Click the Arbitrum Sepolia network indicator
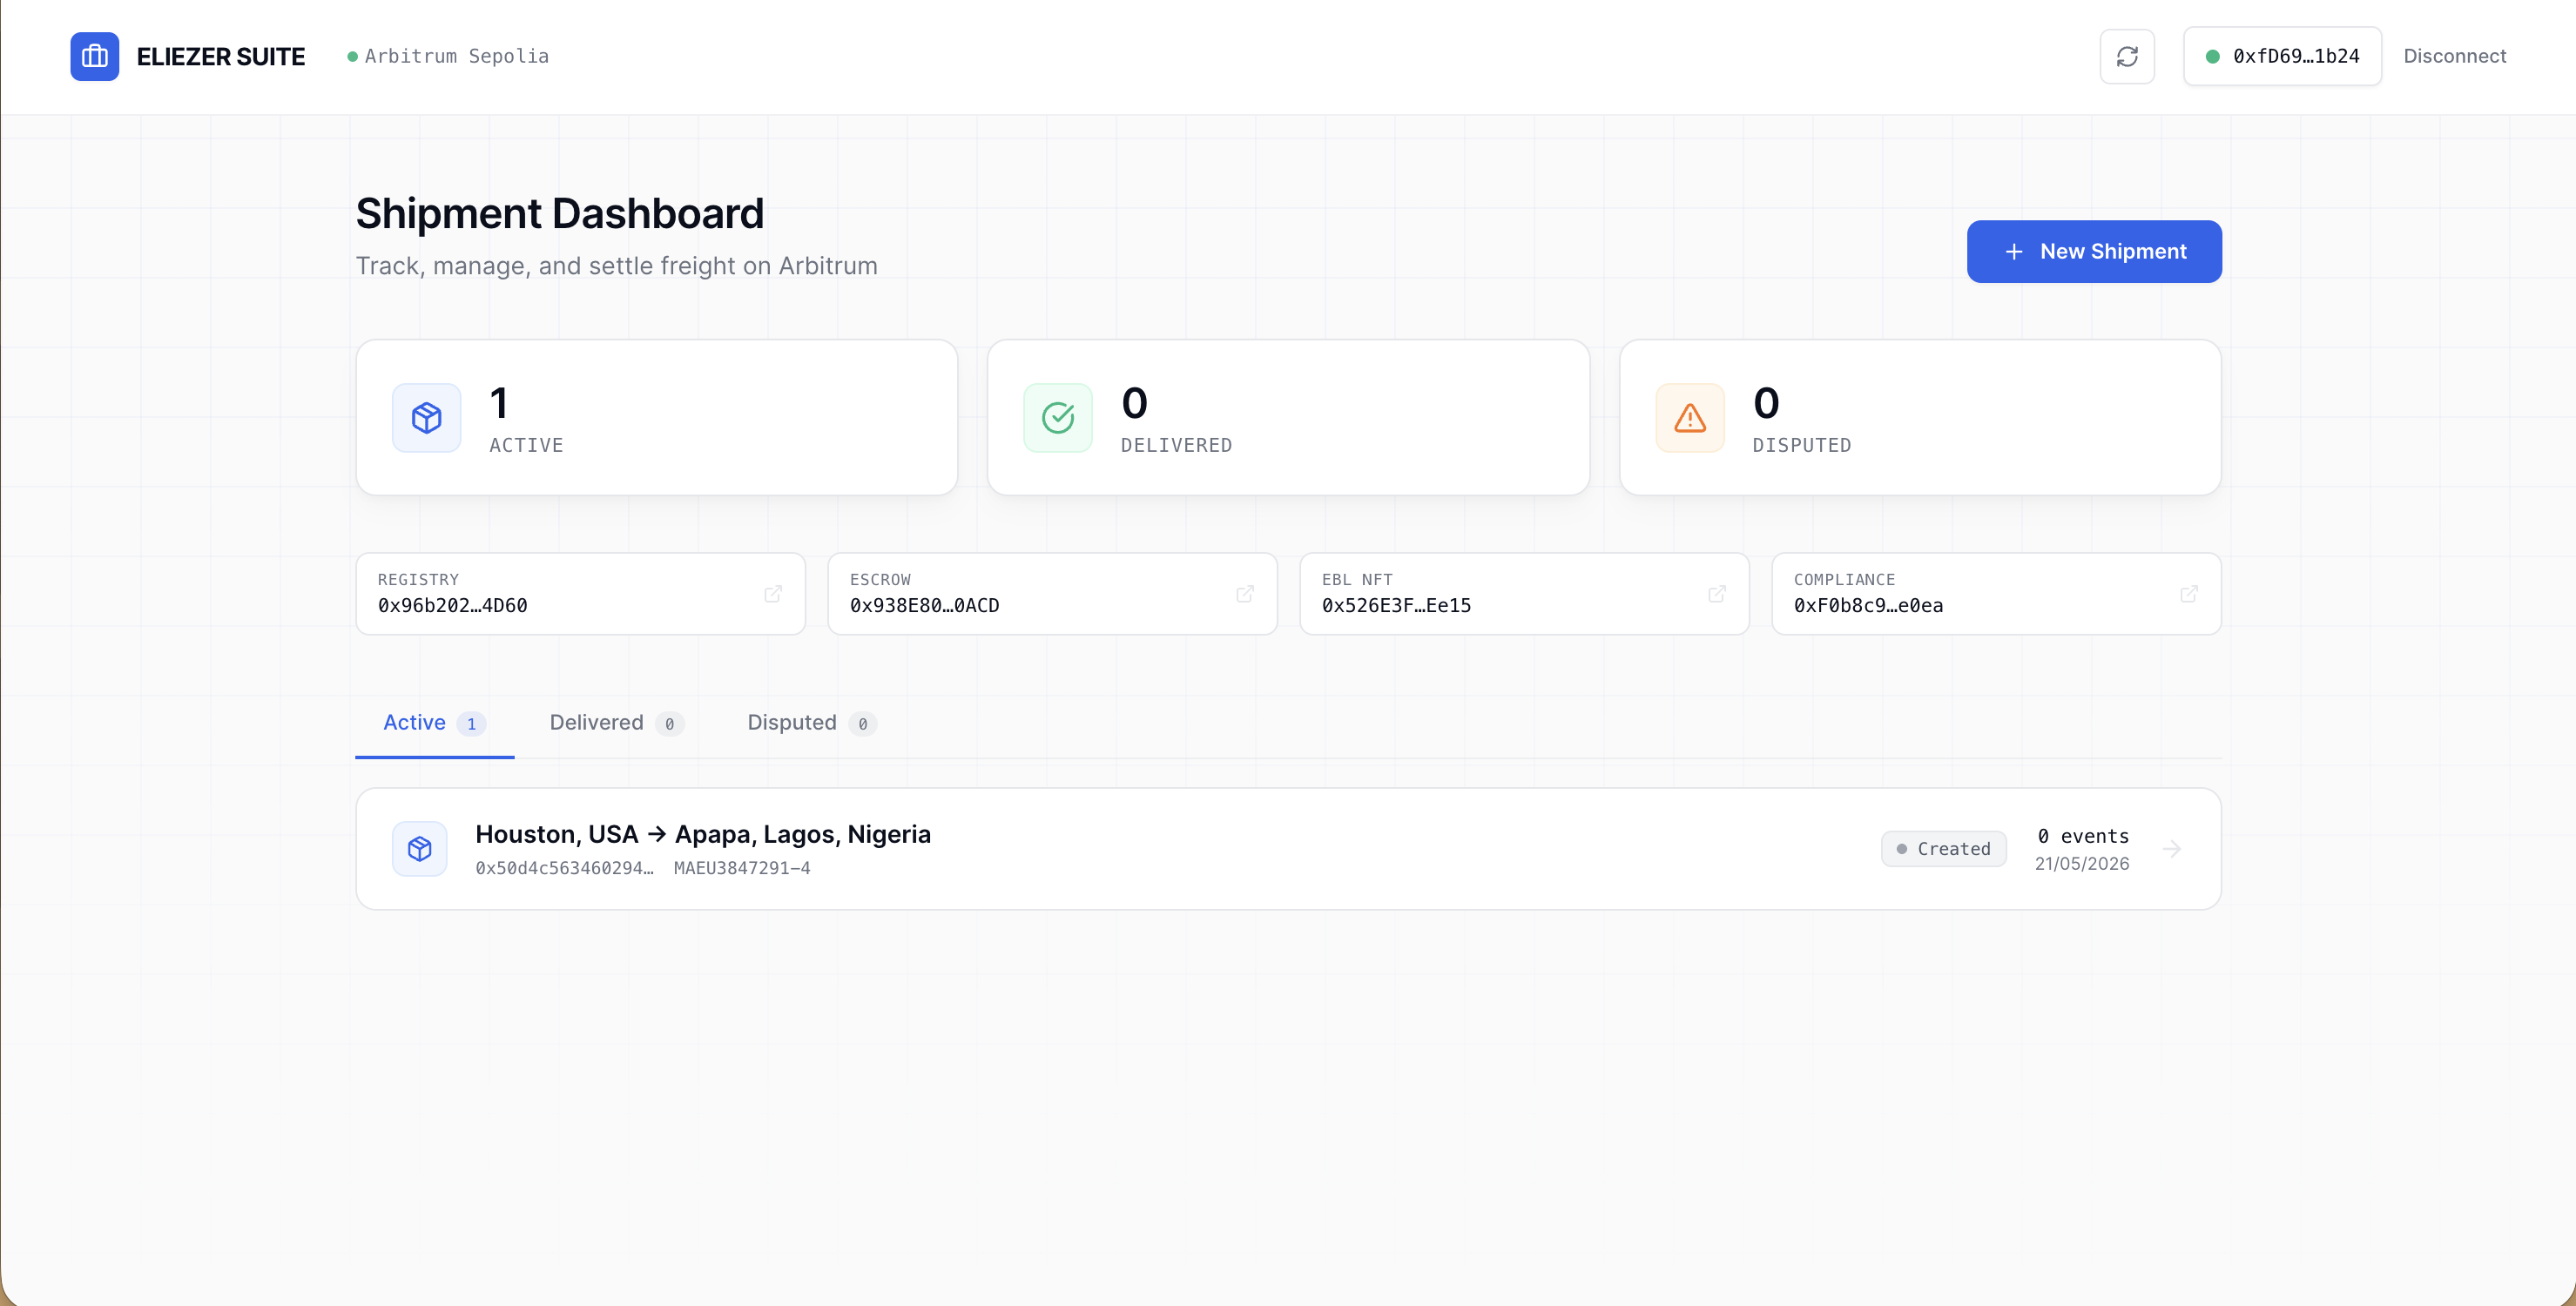 tap(448, 56)
